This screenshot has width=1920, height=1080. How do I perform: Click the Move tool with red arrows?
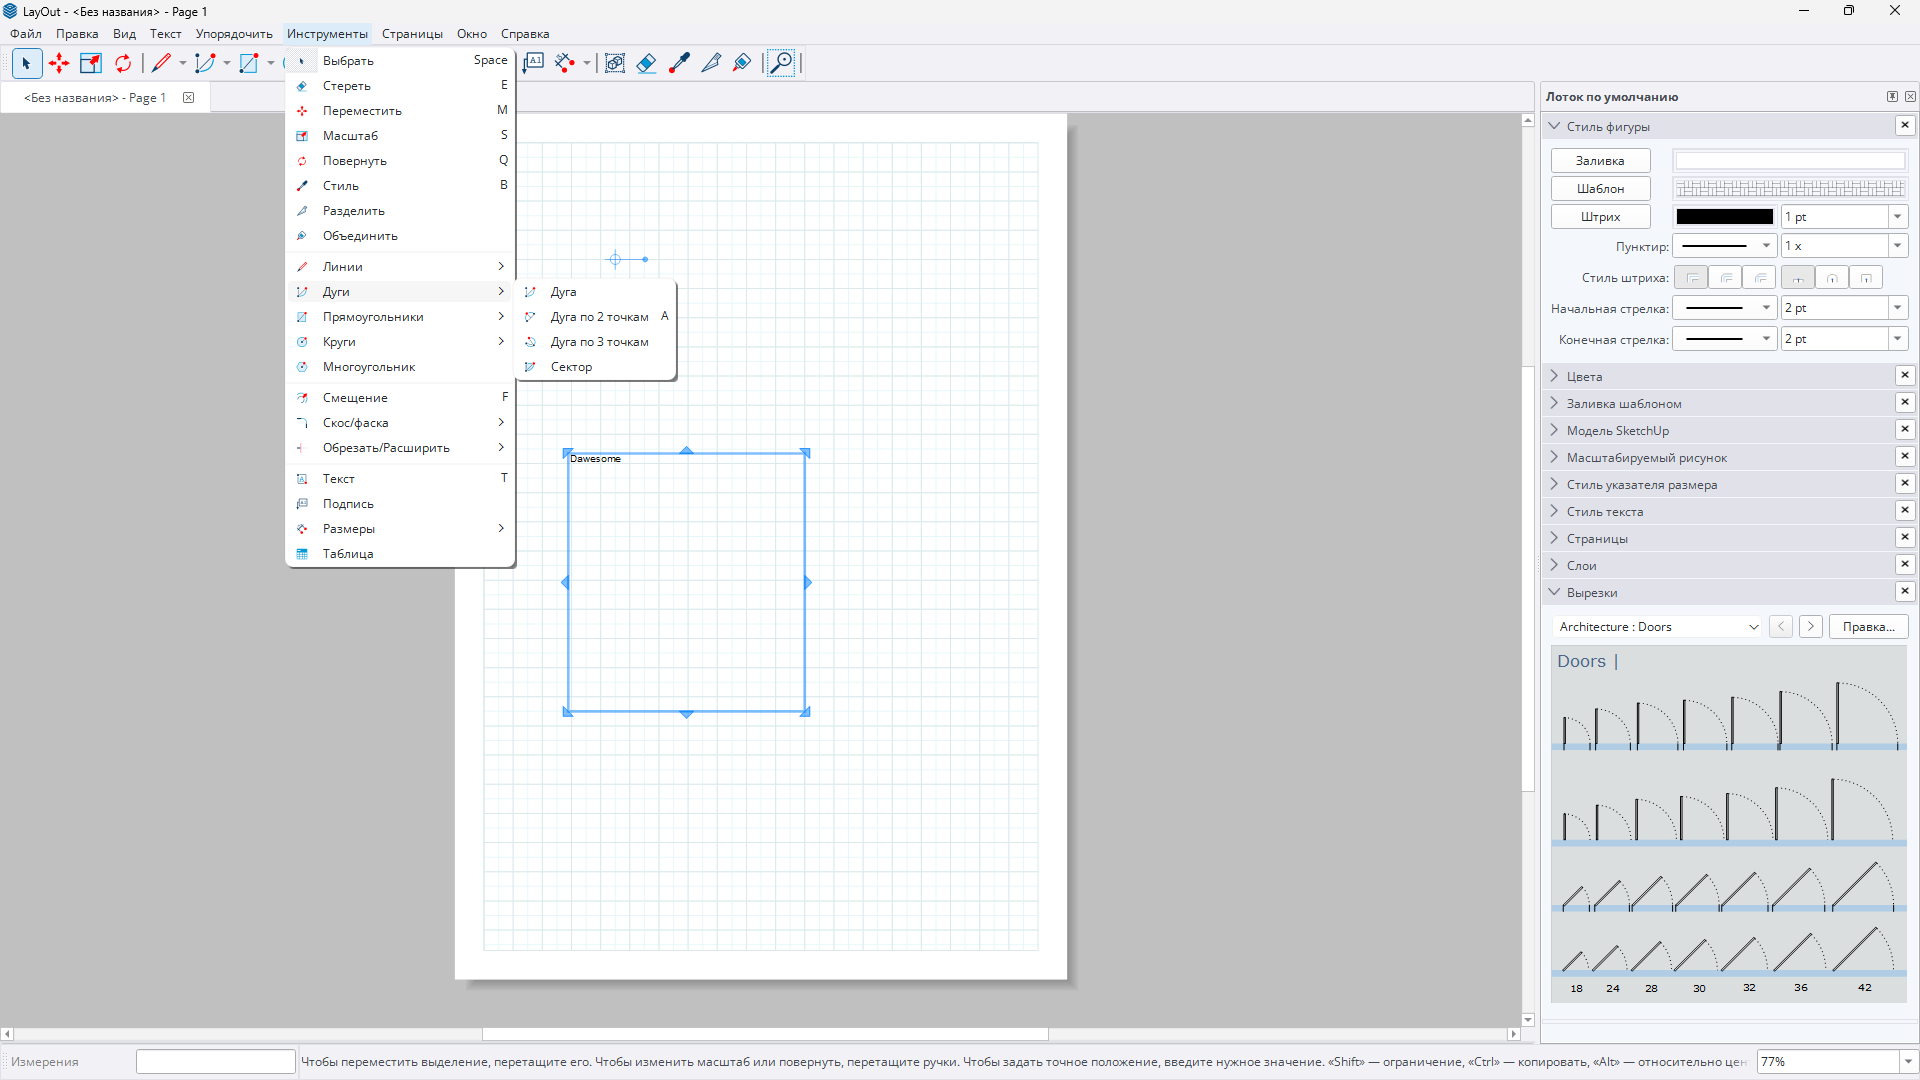pyautogui.click(x=59, y=63)
